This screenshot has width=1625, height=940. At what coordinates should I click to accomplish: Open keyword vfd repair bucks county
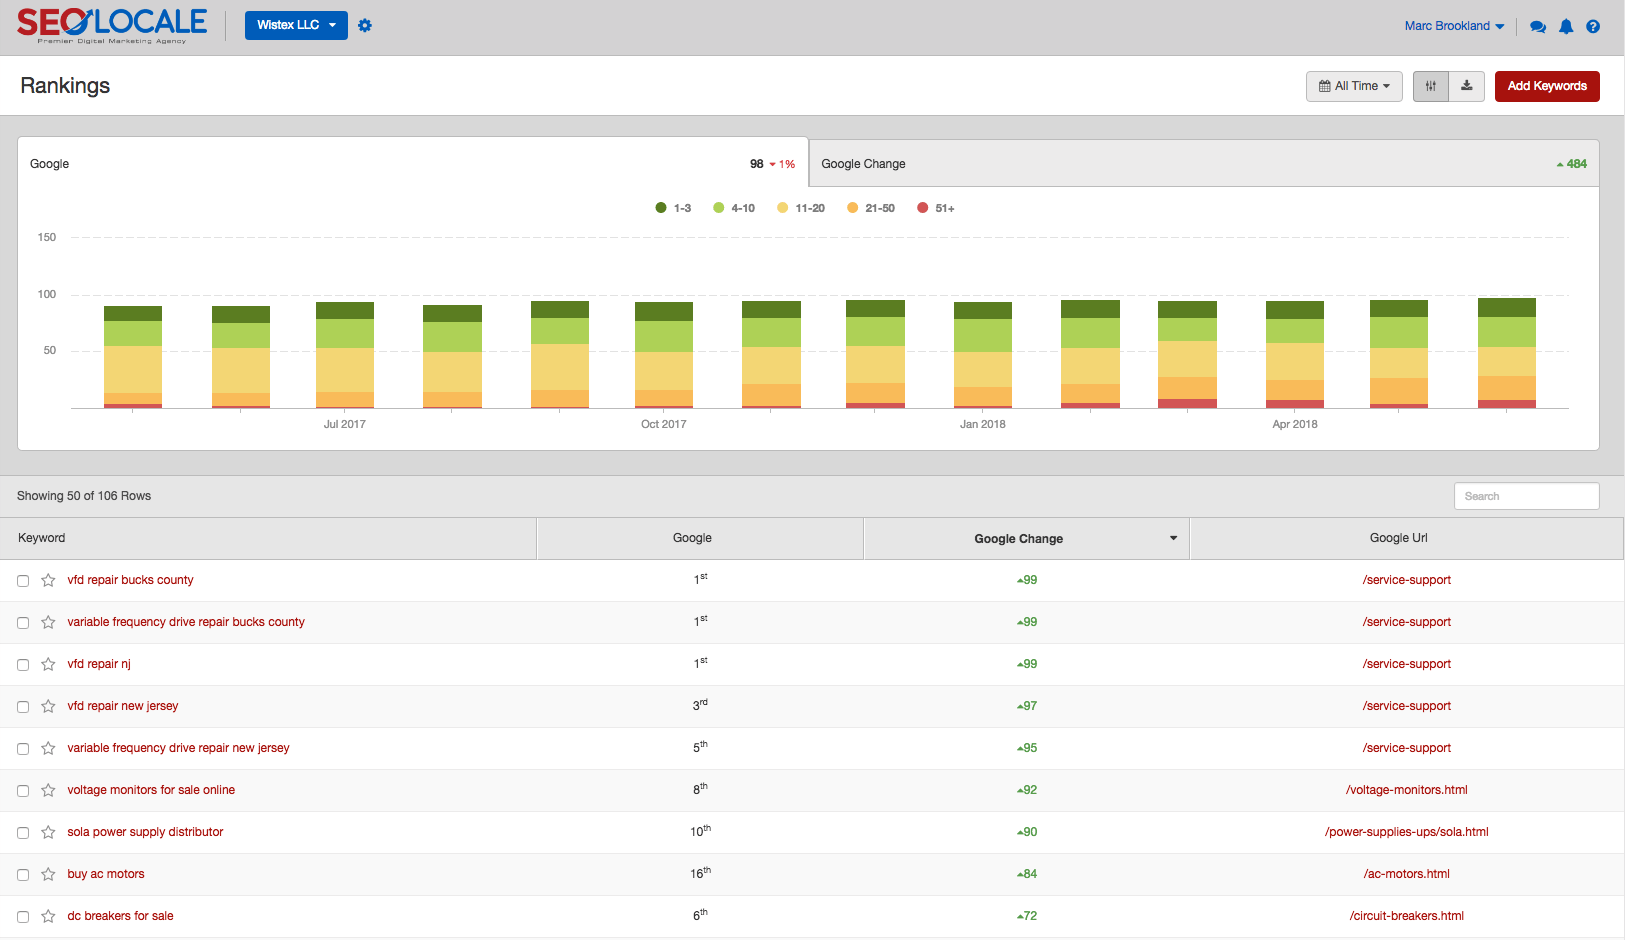pyautogui.click(x=130, y=580)
